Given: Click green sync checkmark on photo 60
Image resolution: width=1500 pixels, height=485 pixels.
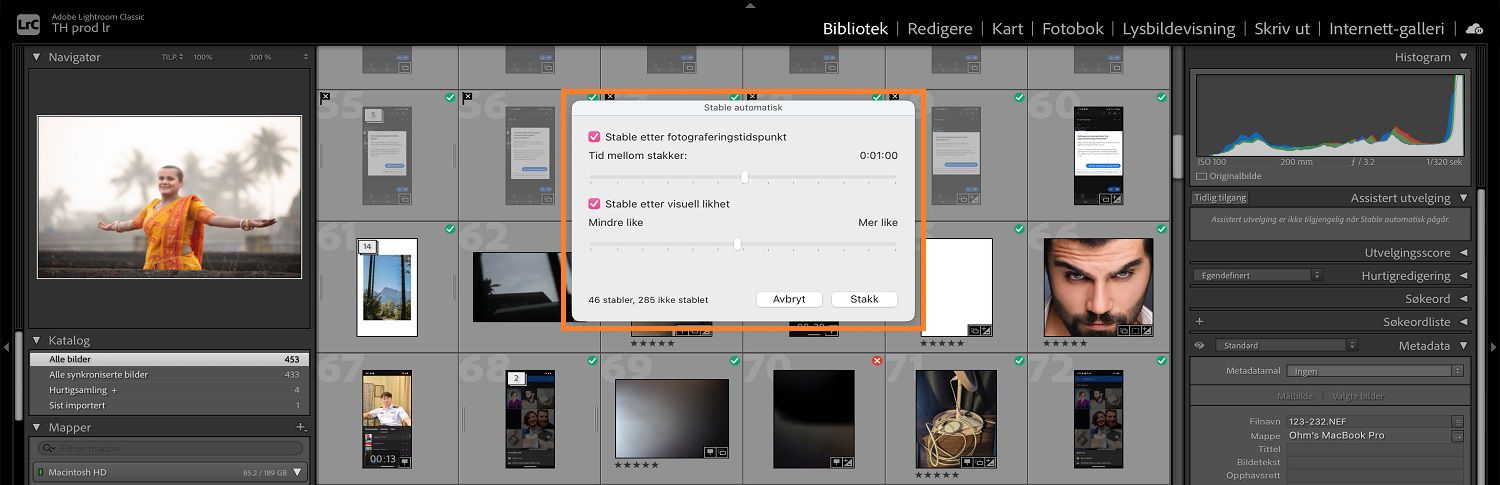Looking at the screenshot, I should (x=1161, y=97).
